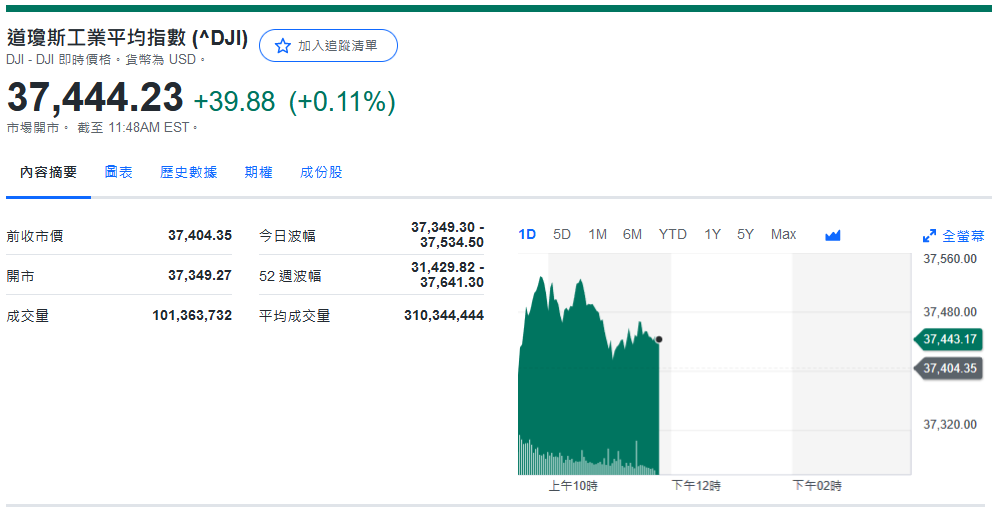This screenshot has height=514, width=992.
Task: Go to the 成份股 tab
Action: (321, 172)
